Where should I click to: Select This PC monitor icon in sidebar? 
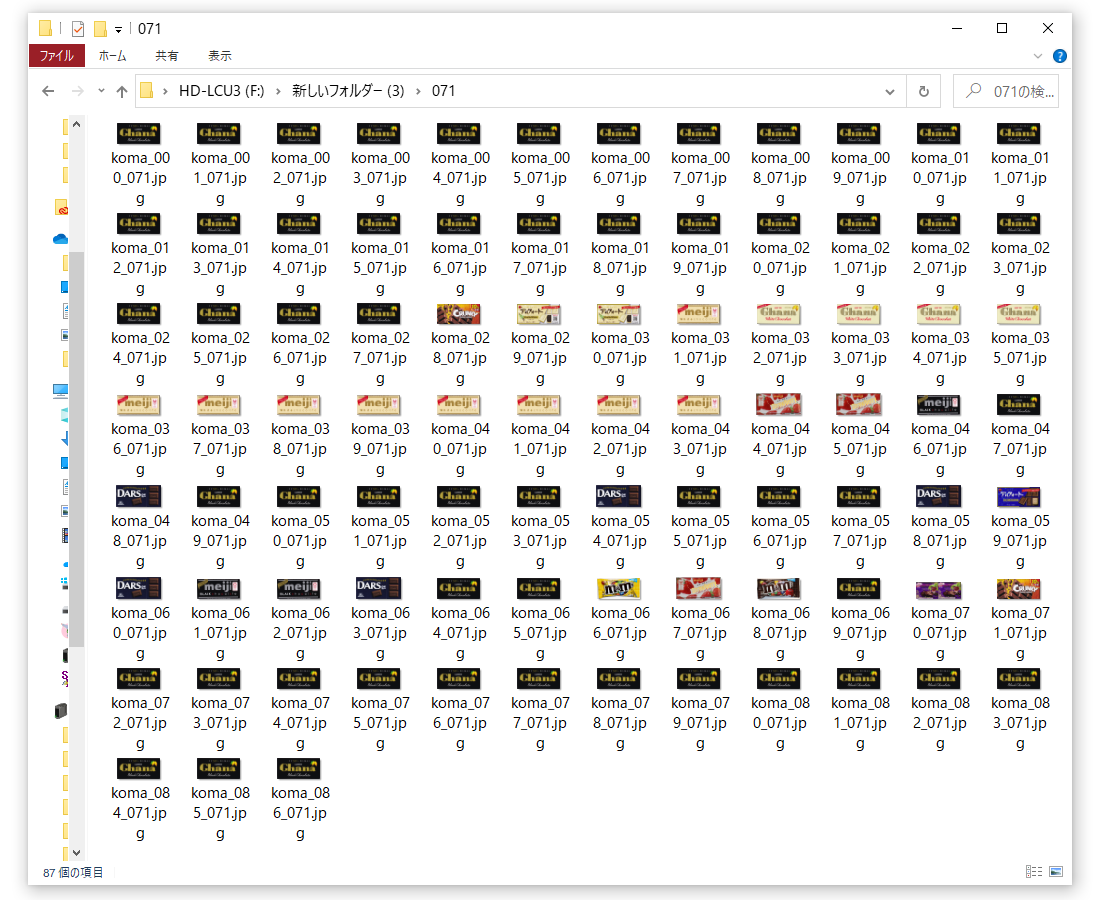pos(60,390)
